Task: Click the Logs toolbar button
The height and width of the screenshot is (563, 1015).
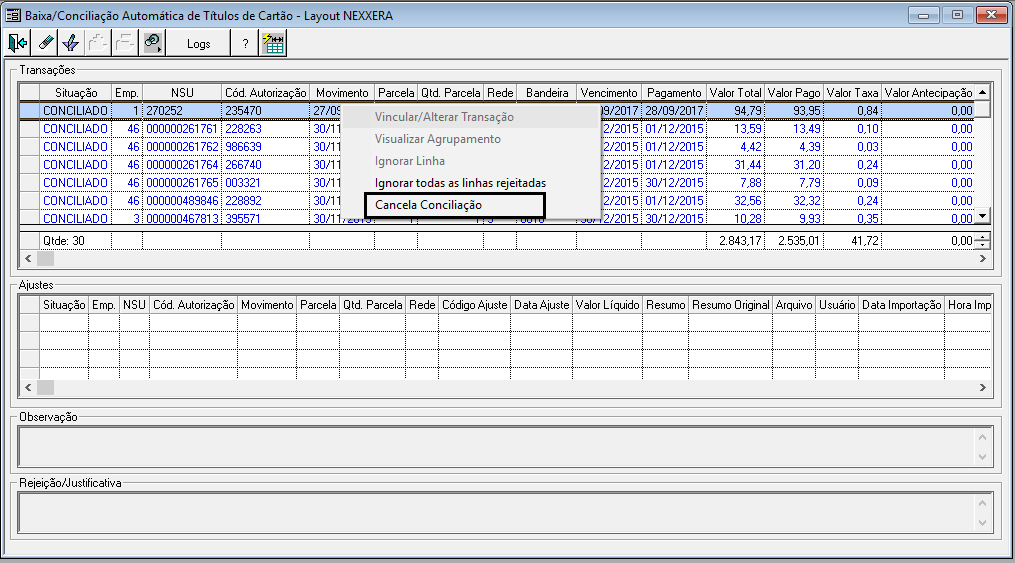Action: pos(199,43)
